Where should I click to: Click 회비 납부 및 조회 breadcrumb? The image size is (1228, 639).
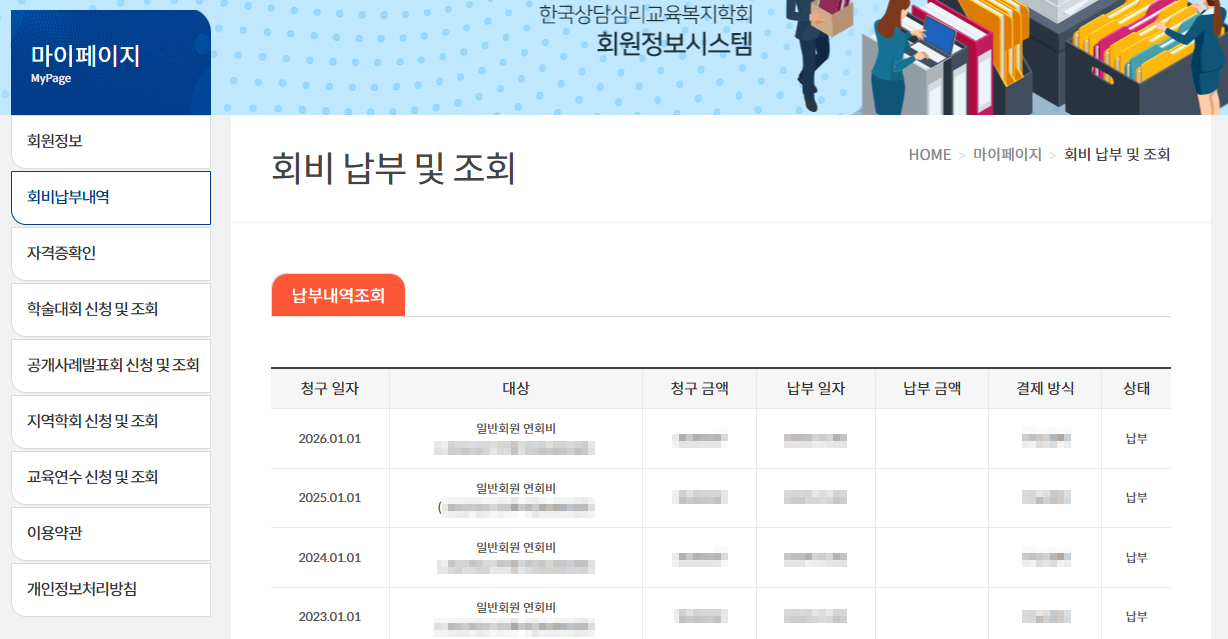point(1117,155)
